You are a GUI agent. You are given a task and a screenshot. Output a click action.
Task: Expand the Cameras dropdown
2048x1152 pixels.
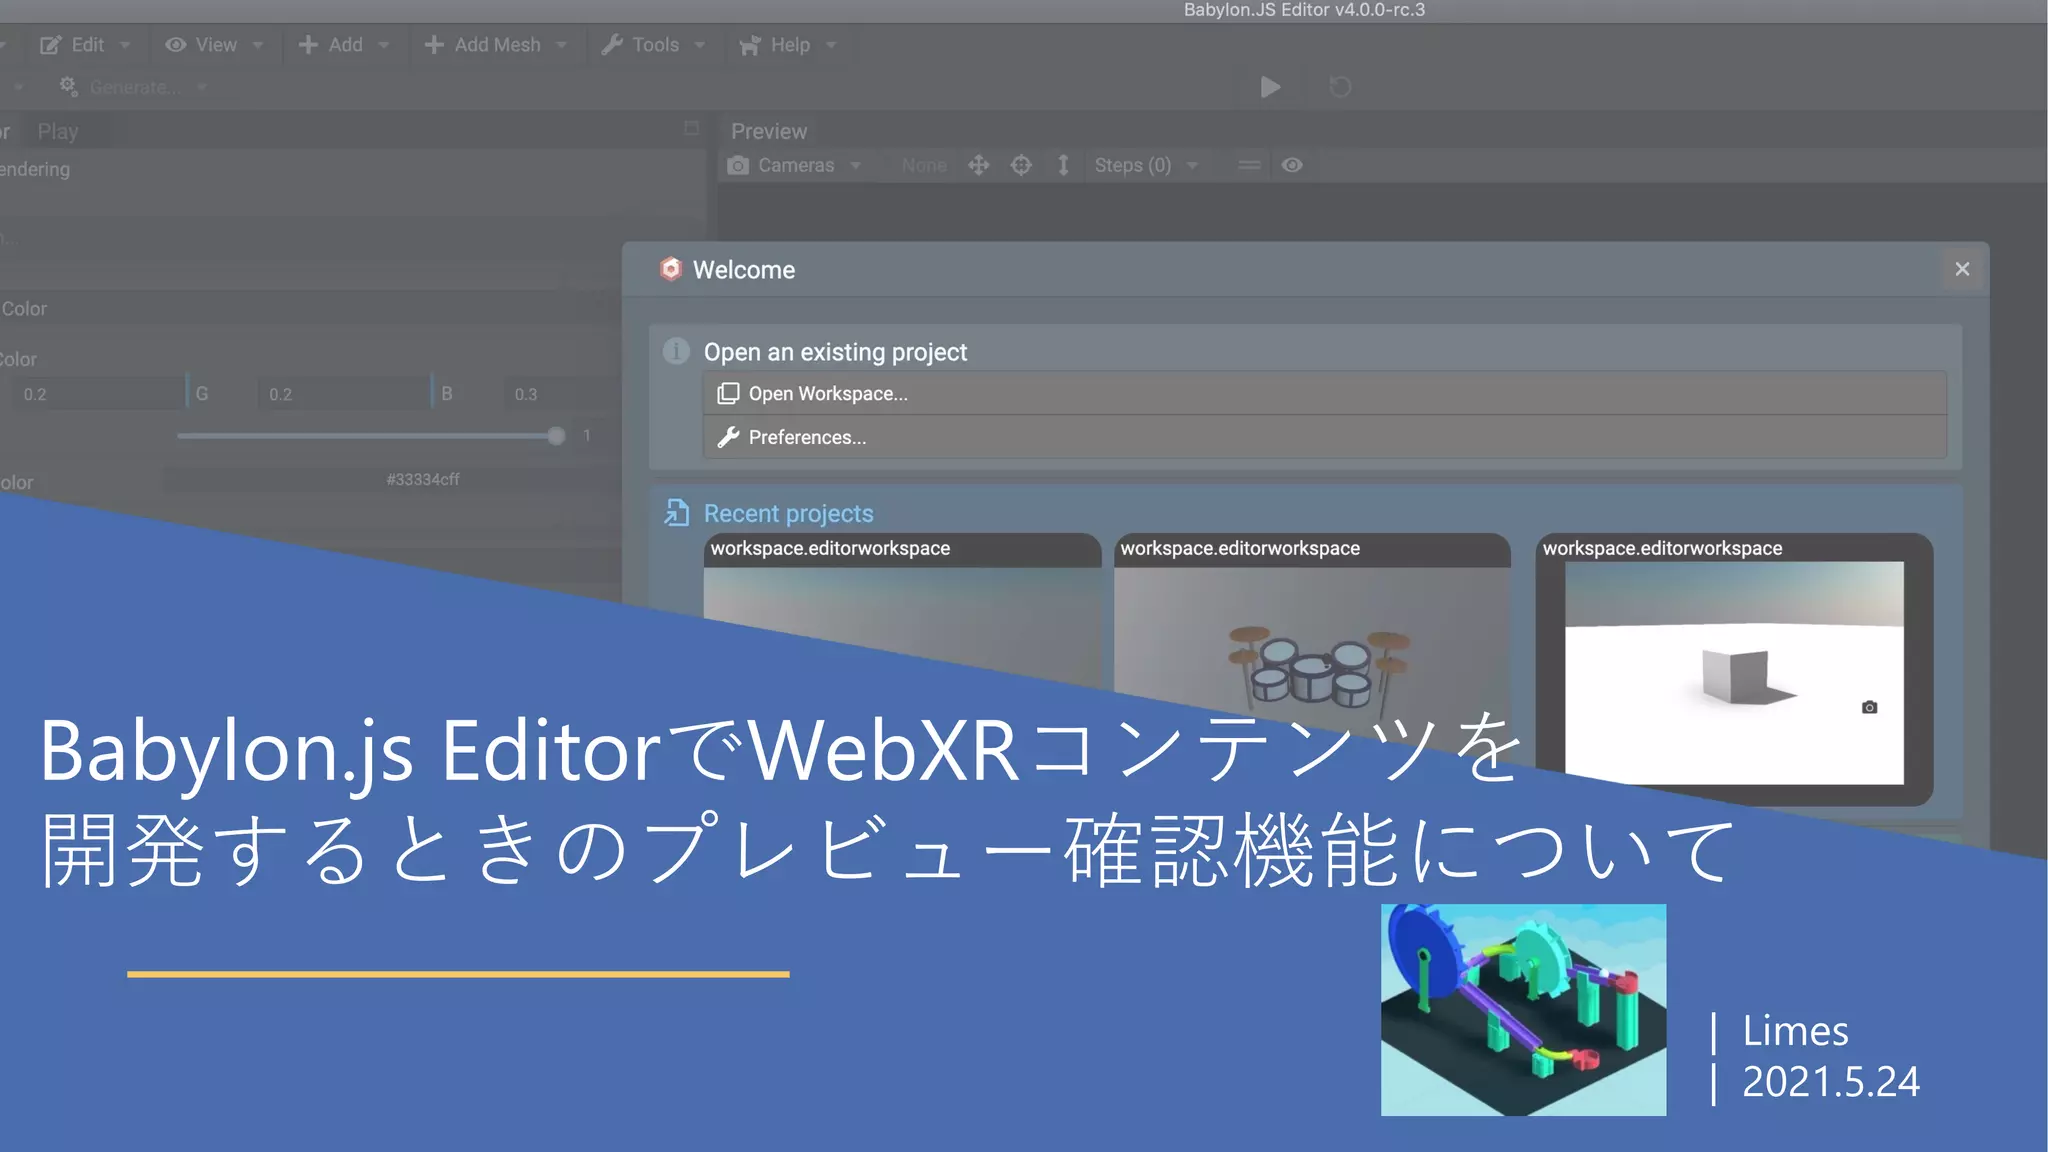tap(796, 165)
